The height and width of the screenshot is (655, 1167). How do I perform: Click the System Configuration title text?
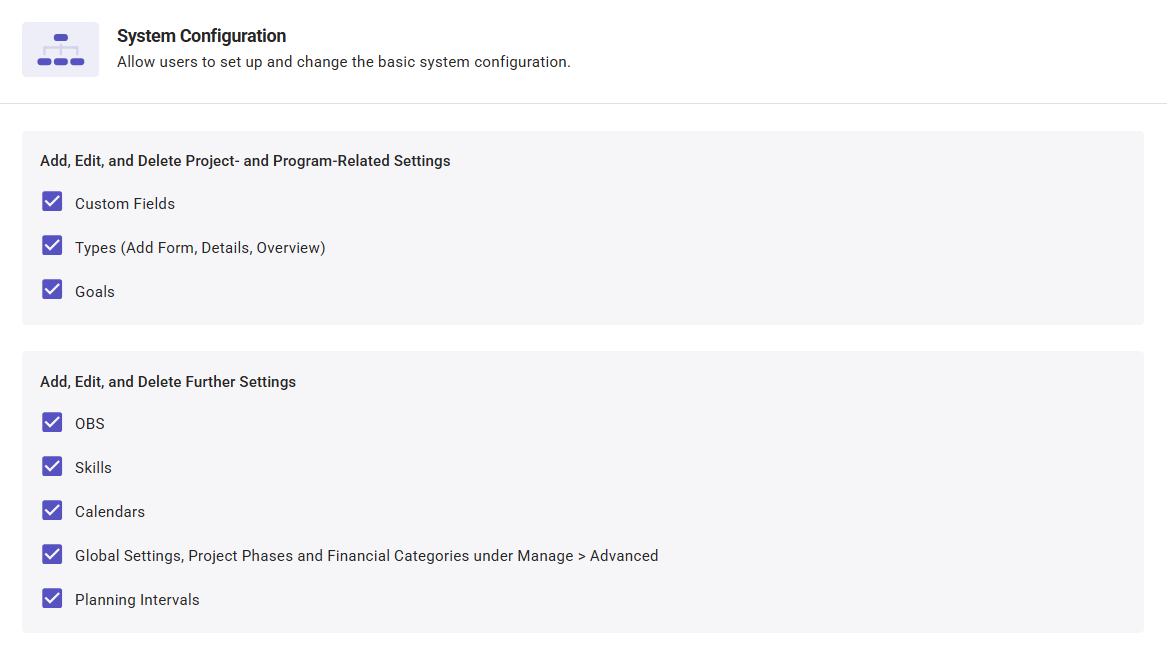(x=201, y=36)
